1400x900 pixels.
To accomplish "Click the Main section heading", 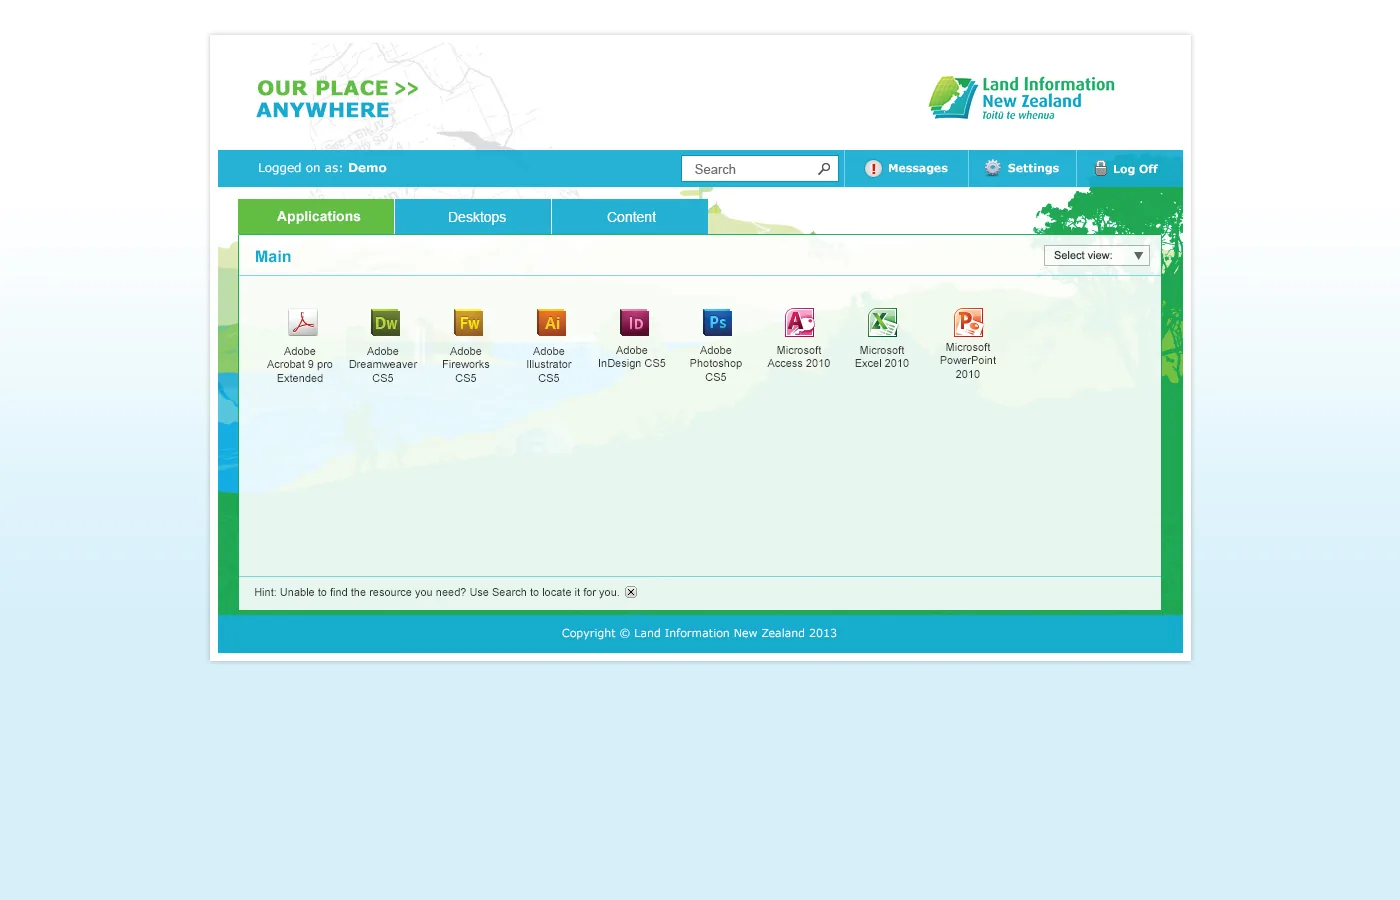I will pos(273,257).
